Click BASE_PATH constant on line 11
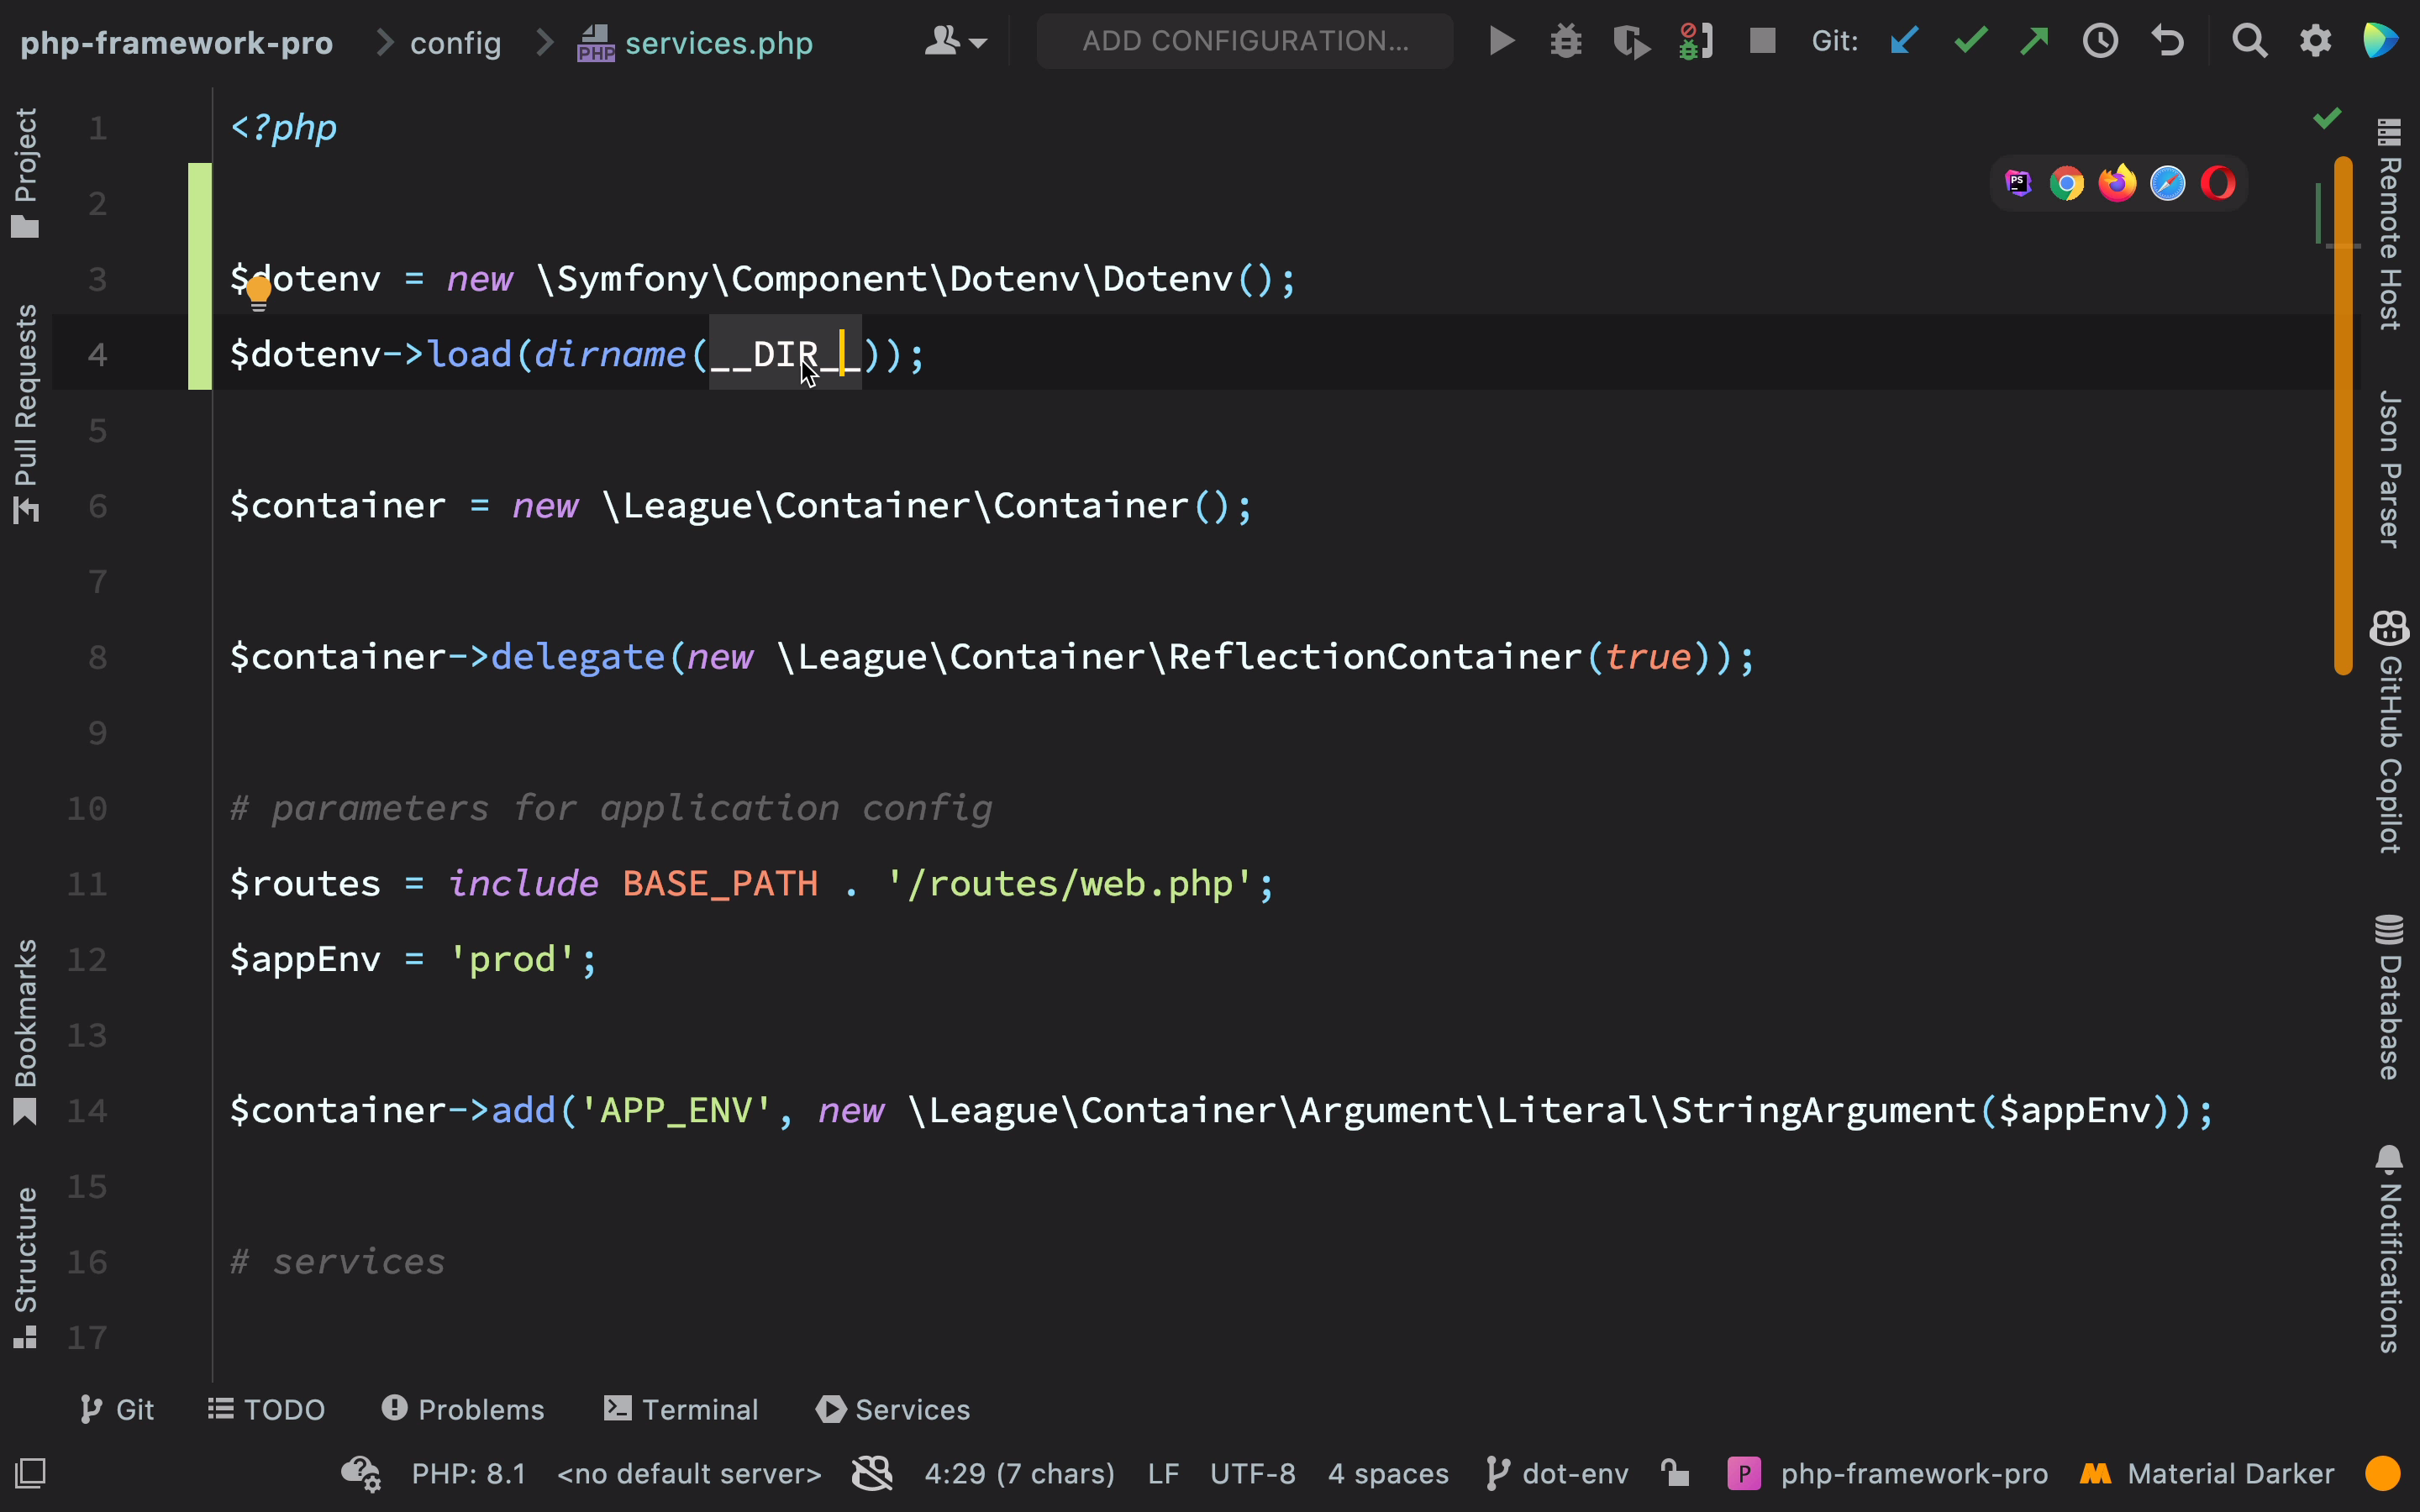Viewport: 2420px width, 1512px height. coord(720,884)
